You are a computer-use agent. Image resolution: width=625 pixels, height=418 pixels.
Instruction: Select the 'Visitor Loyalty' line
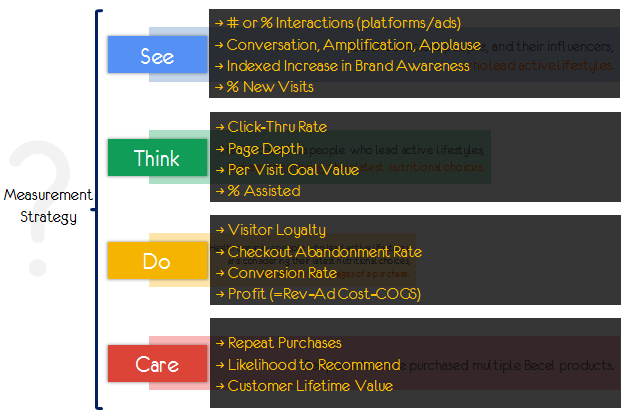(270, 230)
